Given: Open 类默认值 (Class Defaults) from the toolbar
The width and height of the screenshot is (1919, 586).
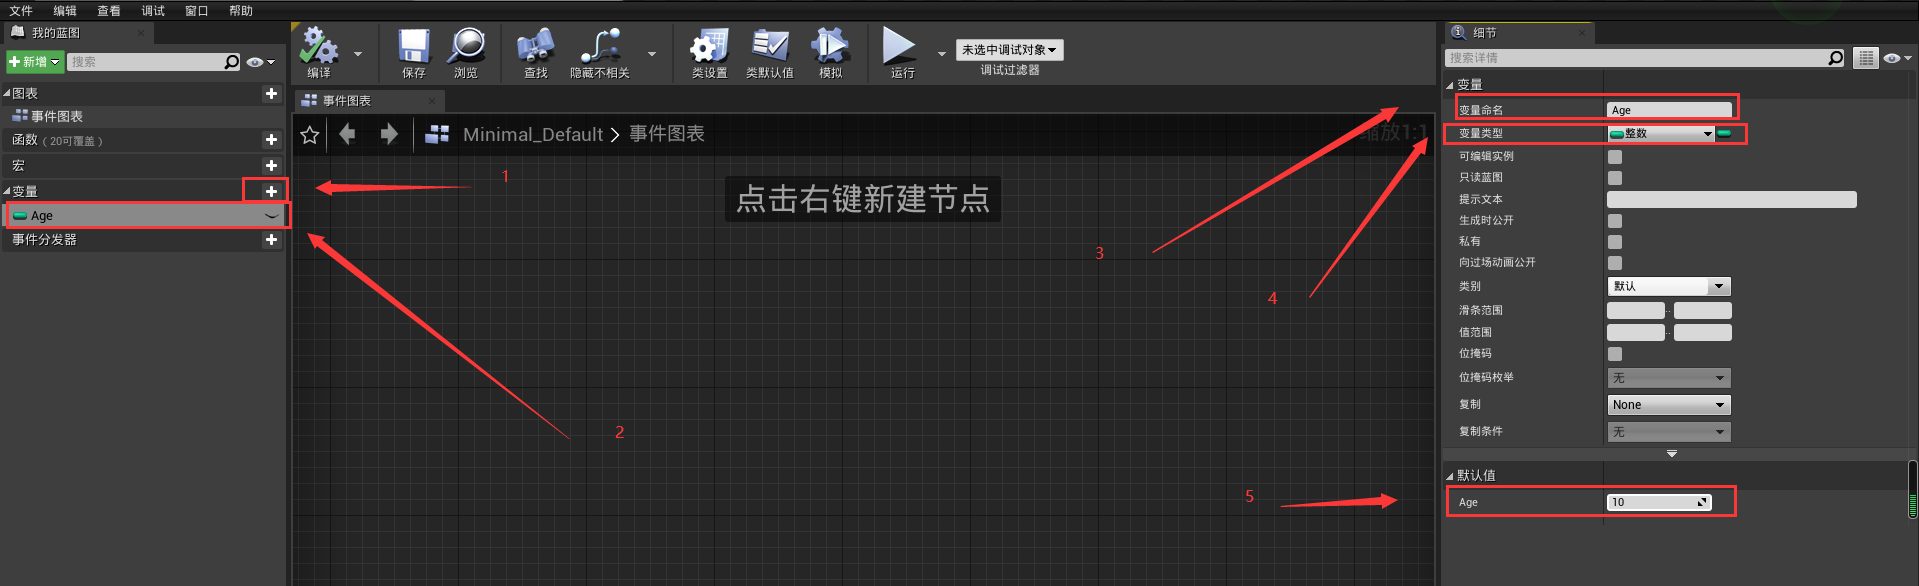Looking at the screenshot, I should [769, 47].
